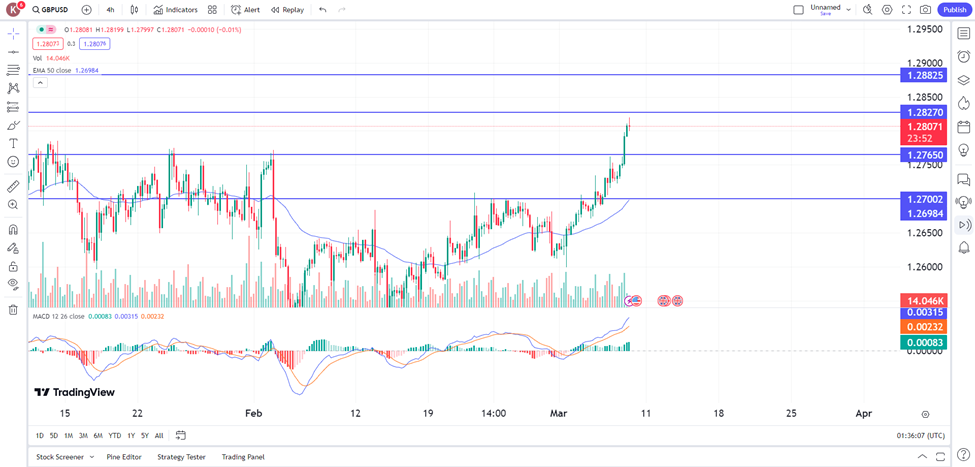Remove drawings with trash icon
Viewport: 975px width, 467px height.
pyautogui.click(x=13, y=310)
